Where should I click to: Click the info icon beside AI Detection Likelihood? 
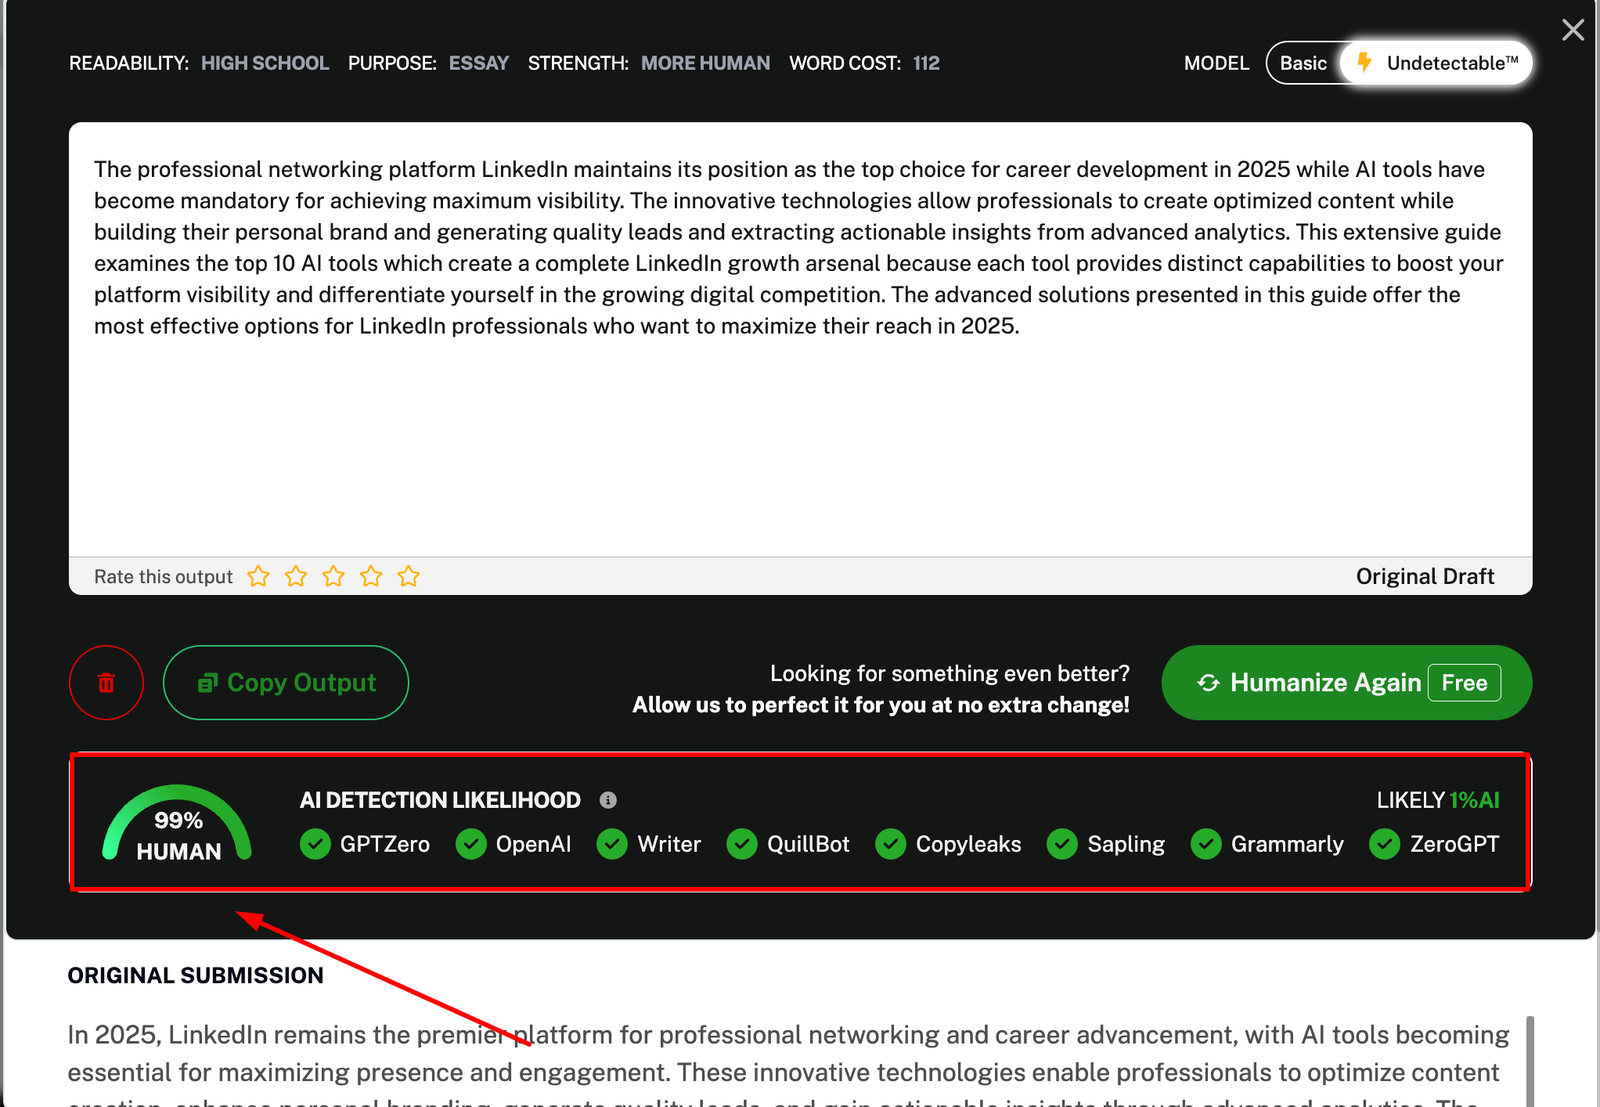tap(608, 800)
